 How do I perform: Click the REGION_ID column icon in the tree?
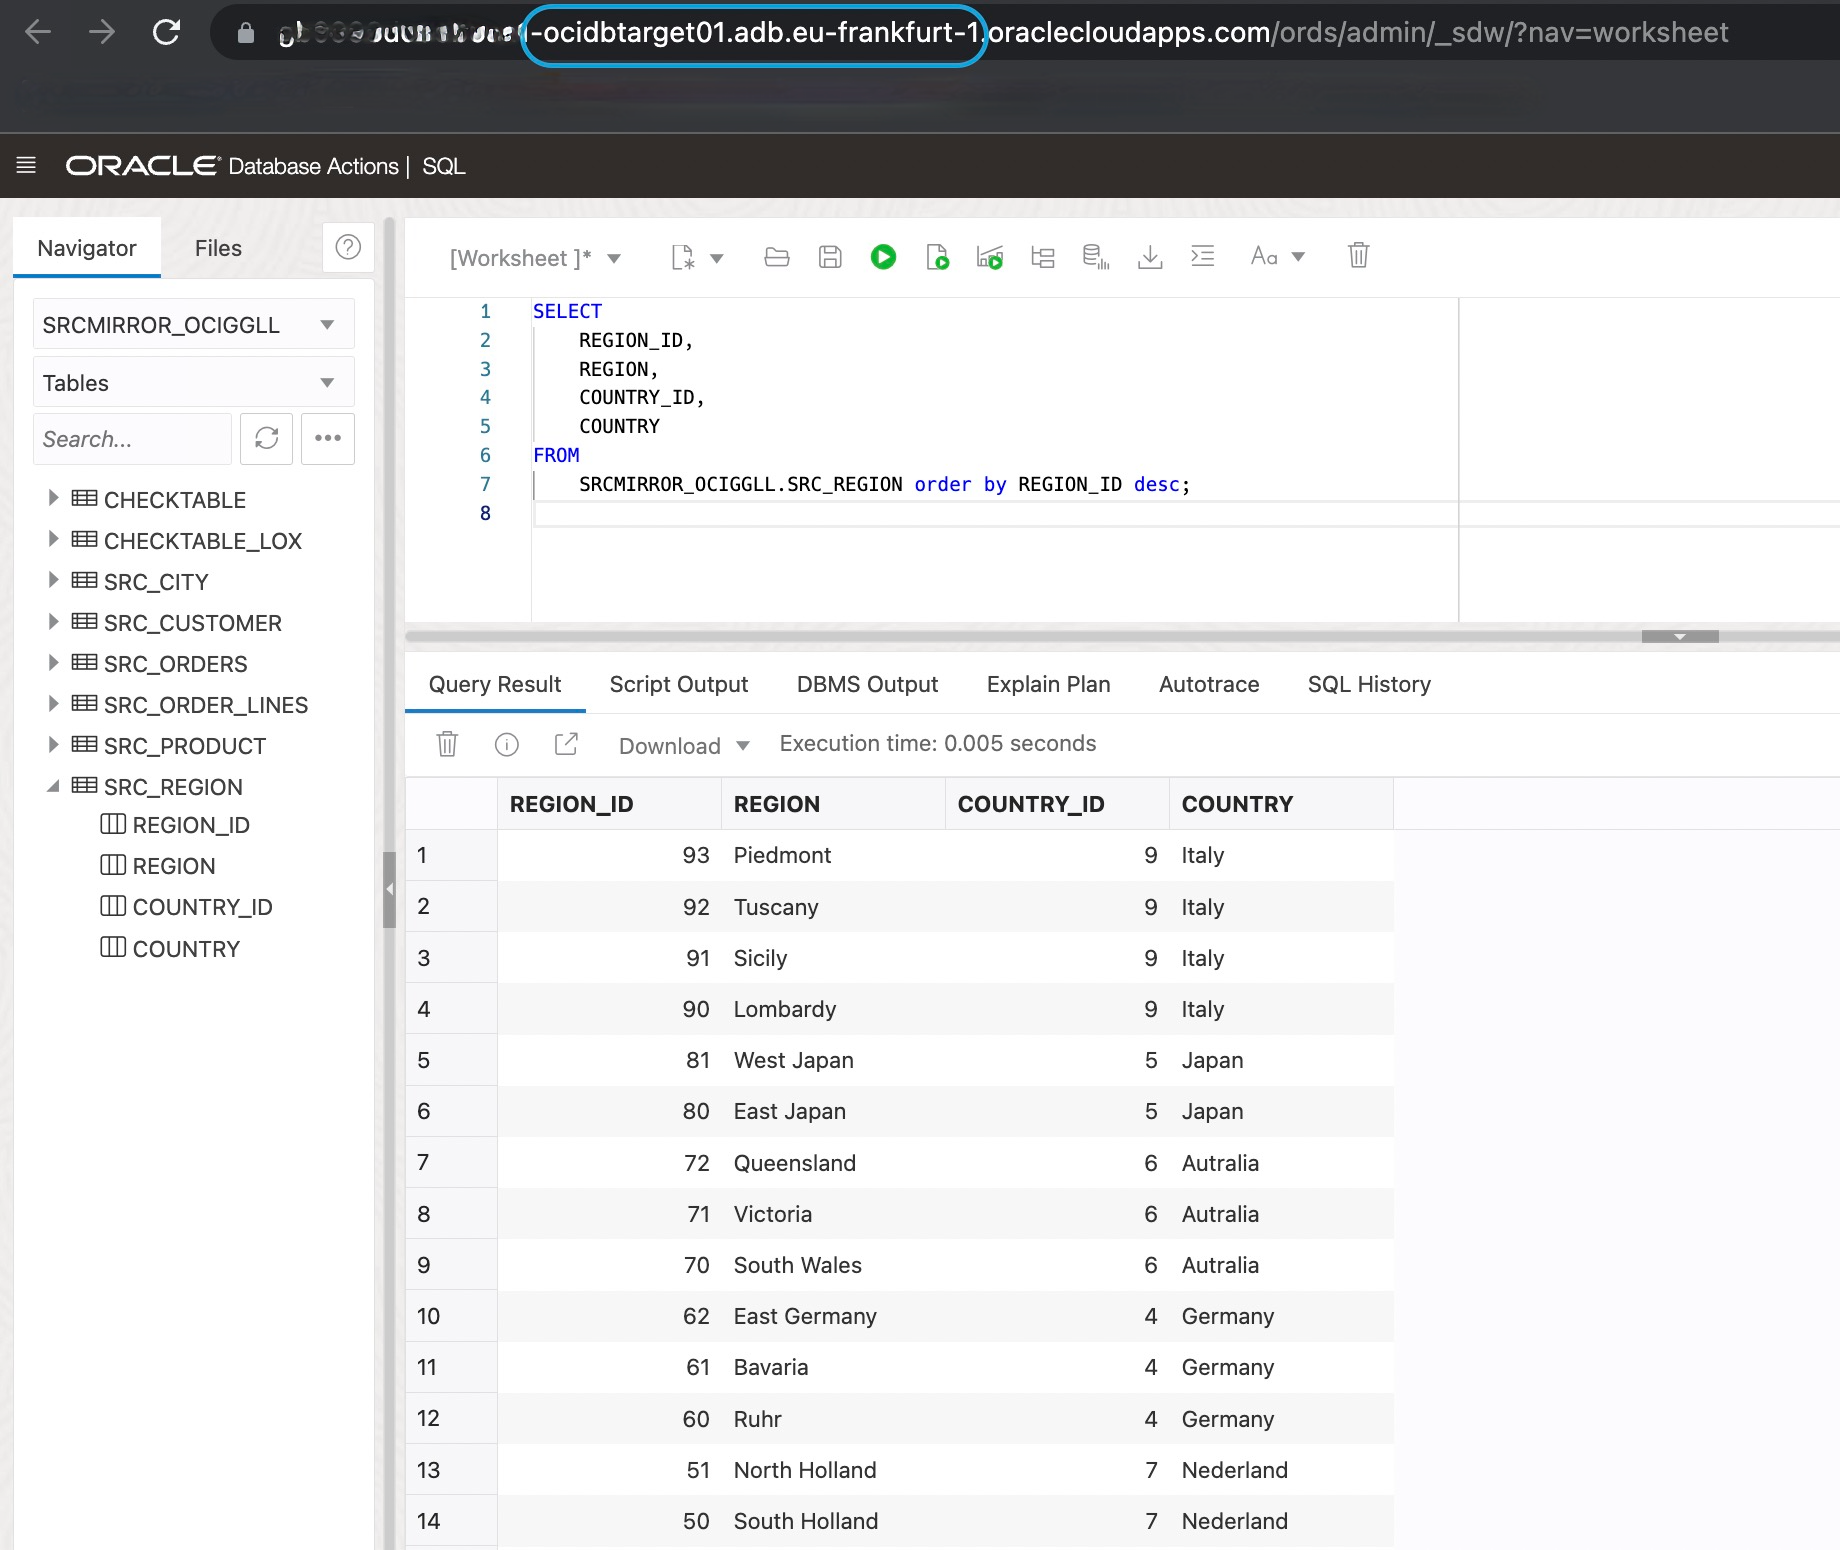(x=113, y=824)
